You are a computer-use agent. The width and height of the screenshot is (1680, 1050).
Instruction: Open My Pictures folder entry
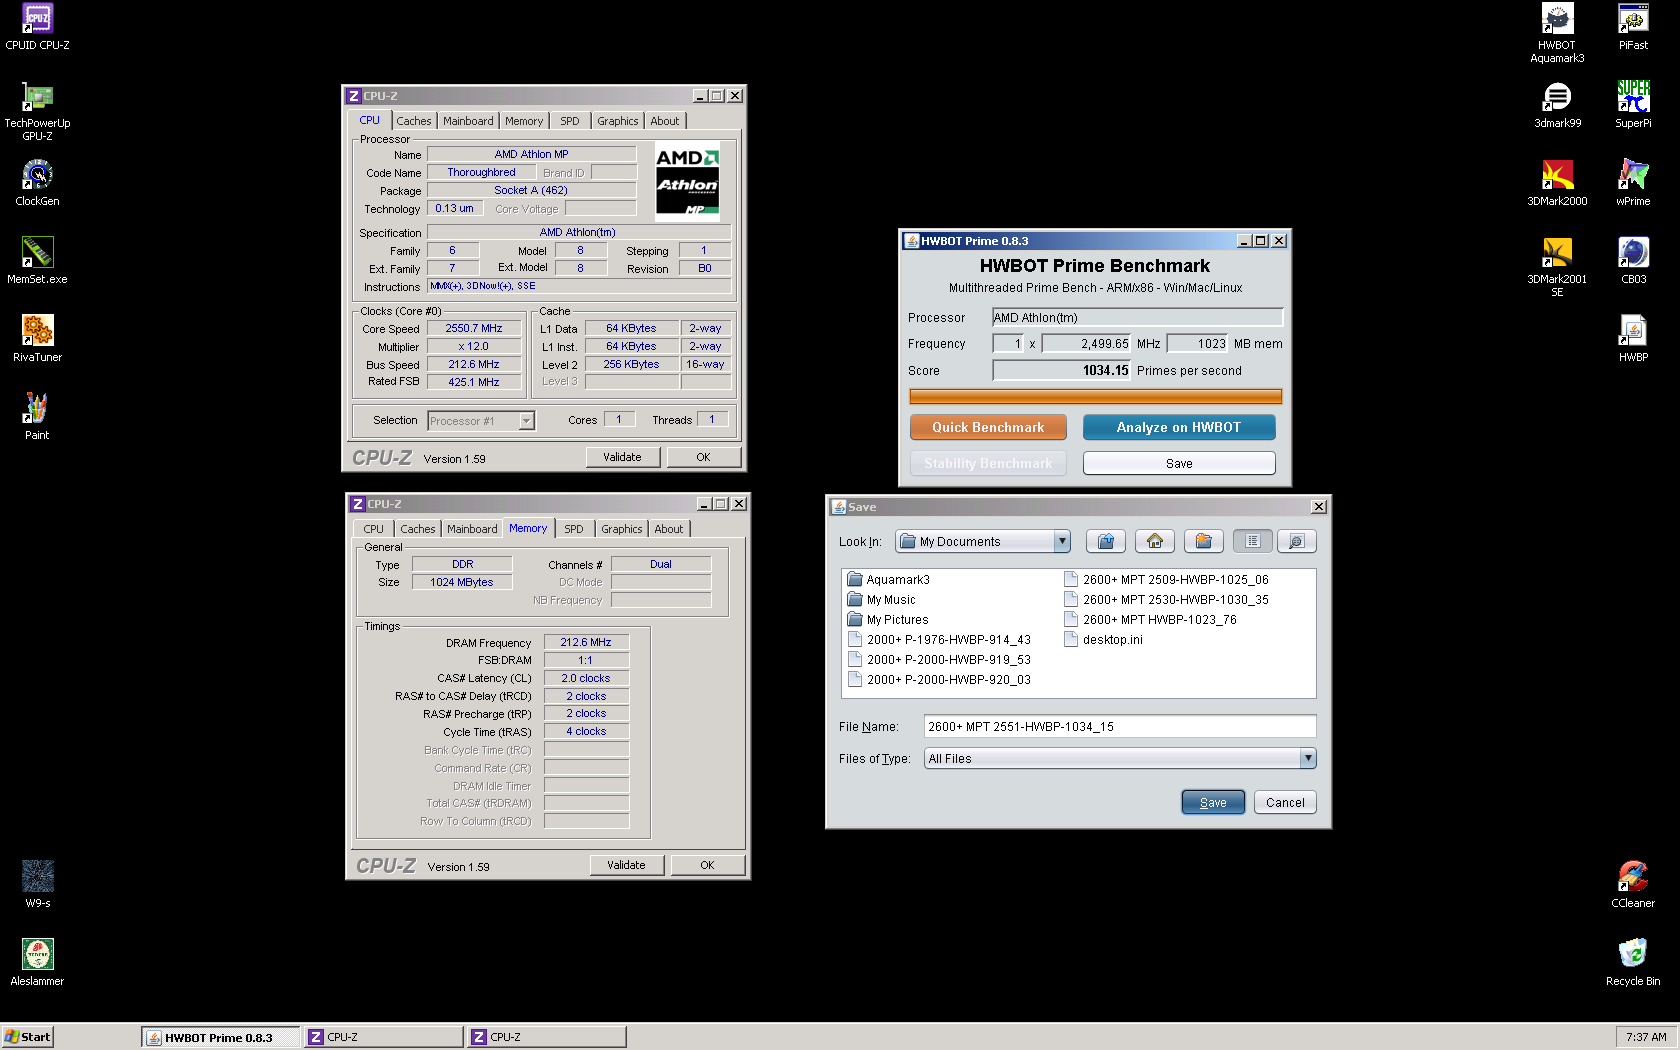tap(887, 619)
